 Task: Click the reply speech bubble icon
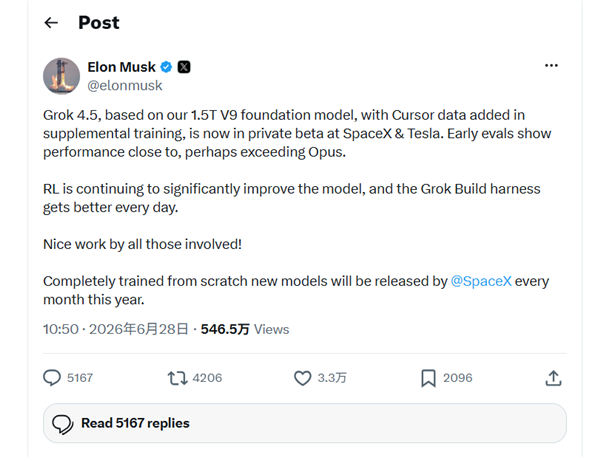coord(52,378)
